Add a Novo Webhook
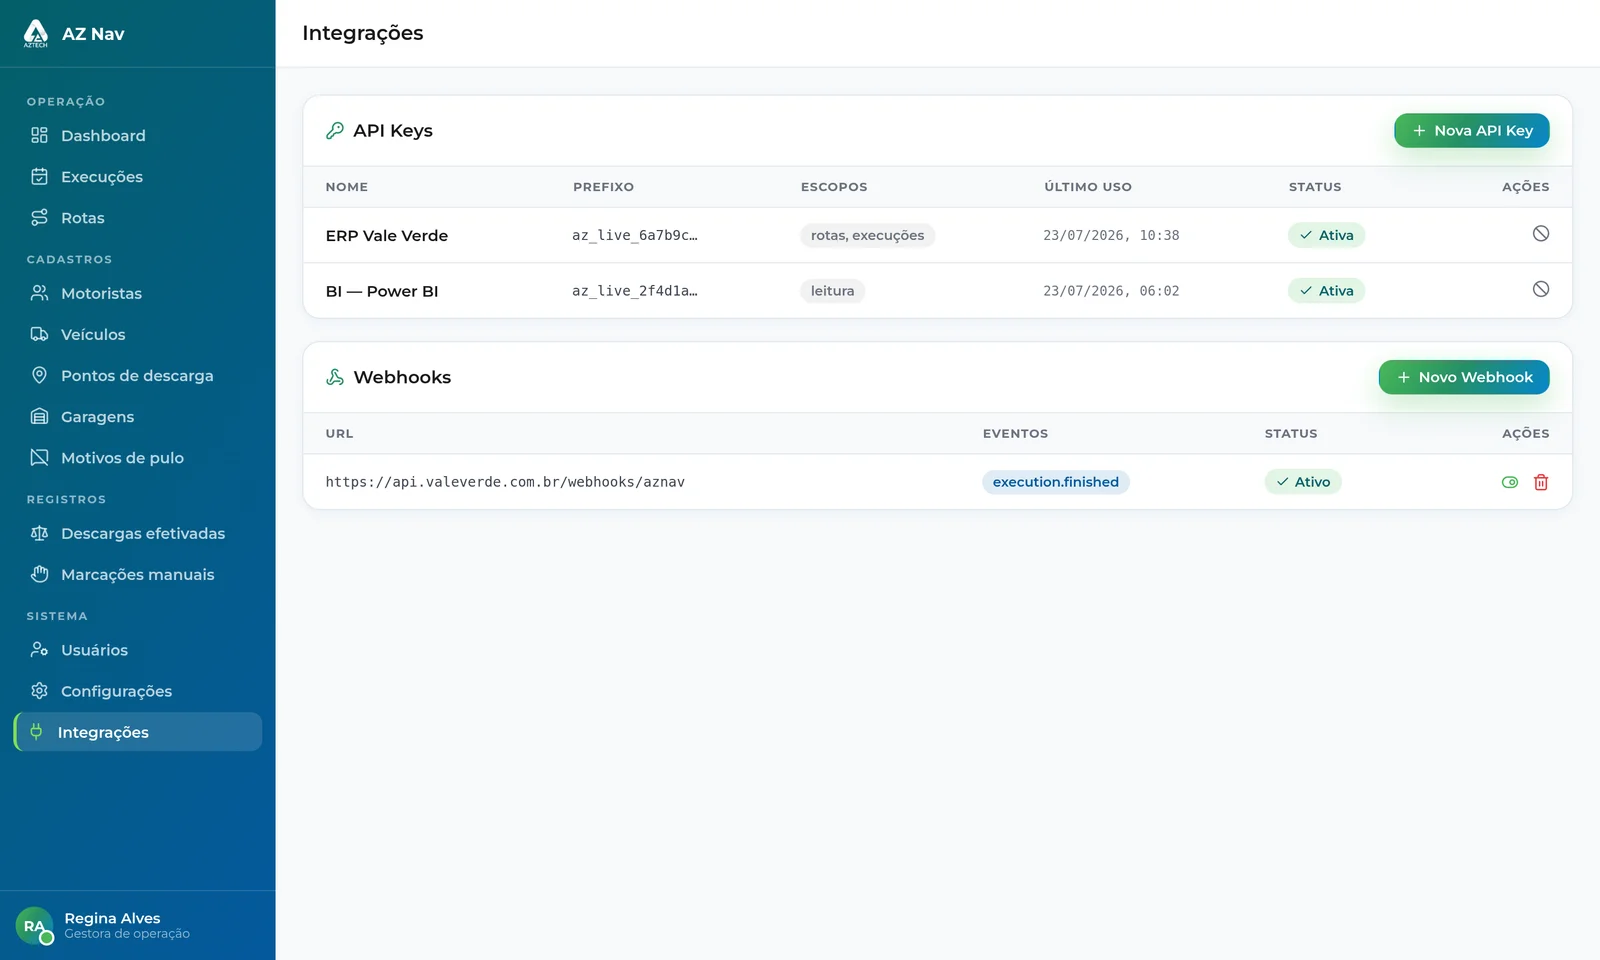Image resolution: width=1600 pixels, height=960 pixels. (x=1464, y=377)
